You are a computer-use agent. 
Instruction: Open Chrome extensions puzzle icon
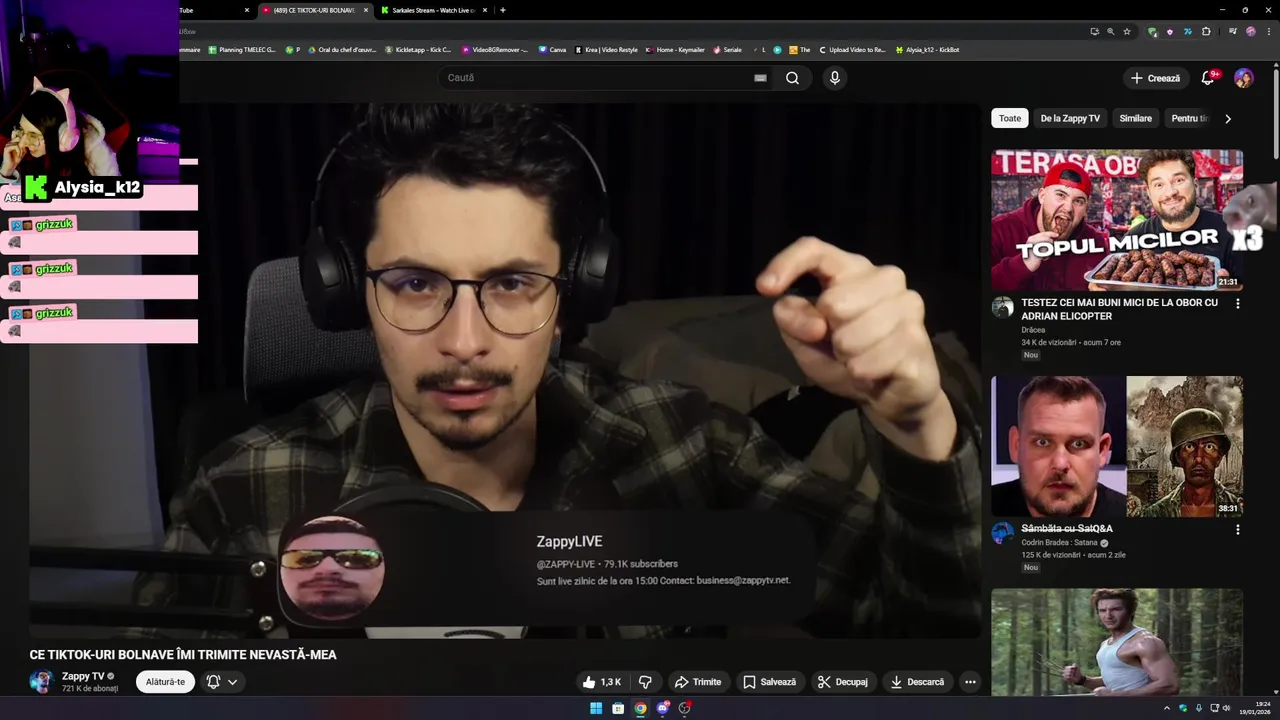[1206, 31]
